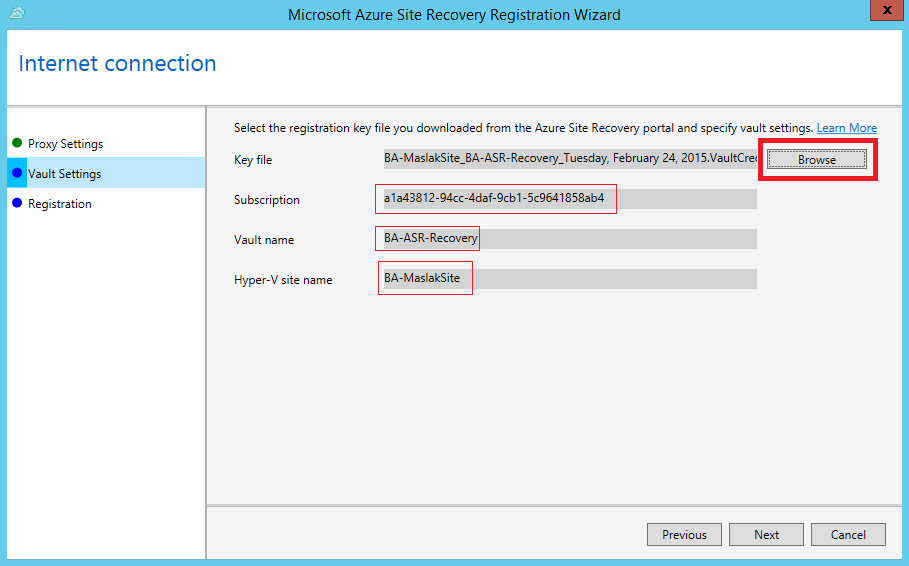Click the blue dot beside Registration
The image size is (909, 566).
[x=17, y=203]
